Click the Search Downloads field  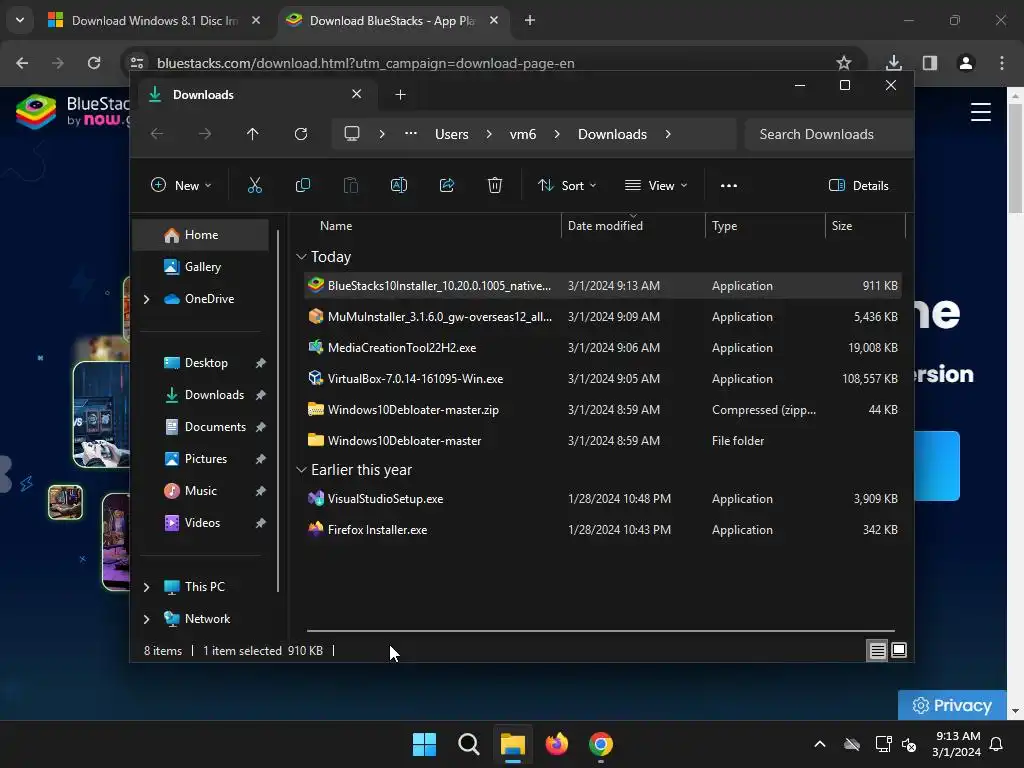829,134
